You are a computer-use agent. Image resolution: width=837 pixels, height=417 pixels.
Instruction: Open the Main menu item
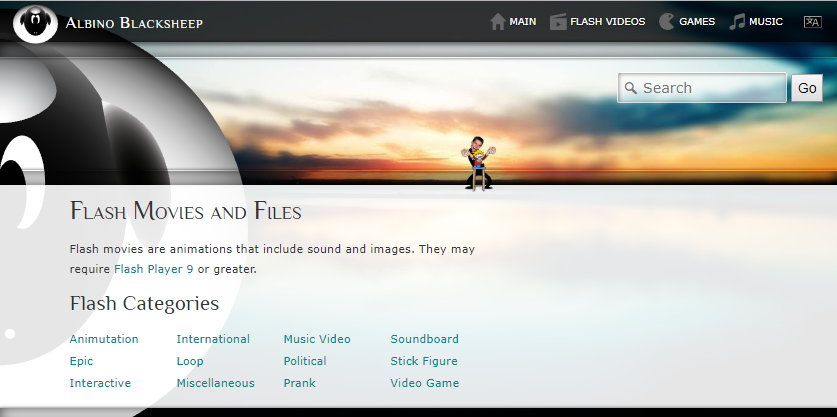522,22
